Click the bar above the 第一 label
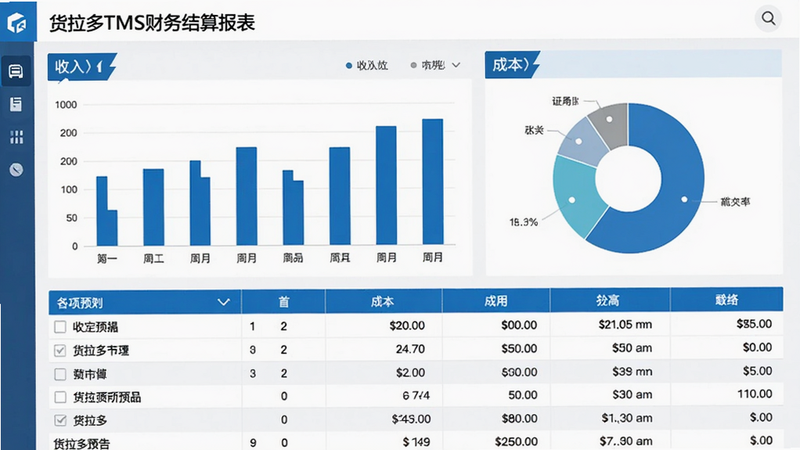Viewport: 800px width, 450px height. (107, 211)
